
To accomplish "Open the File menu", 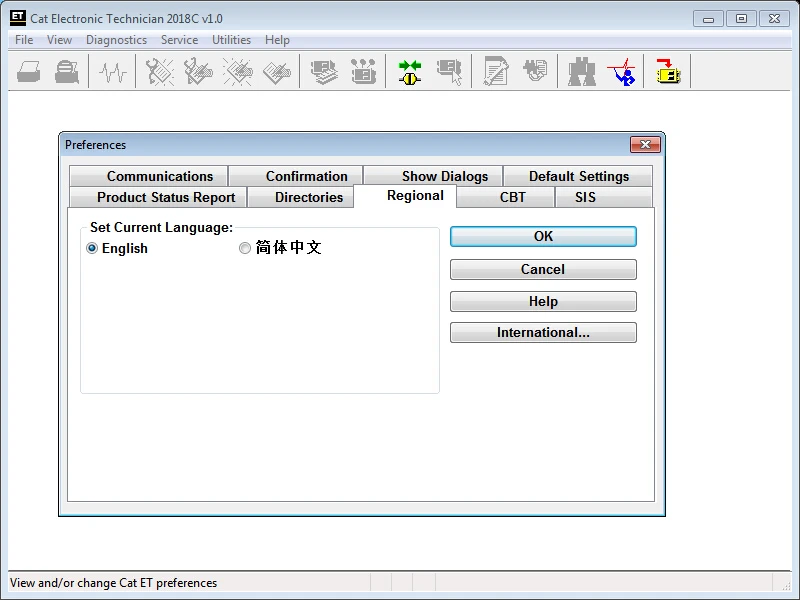I will click(24, 40).
